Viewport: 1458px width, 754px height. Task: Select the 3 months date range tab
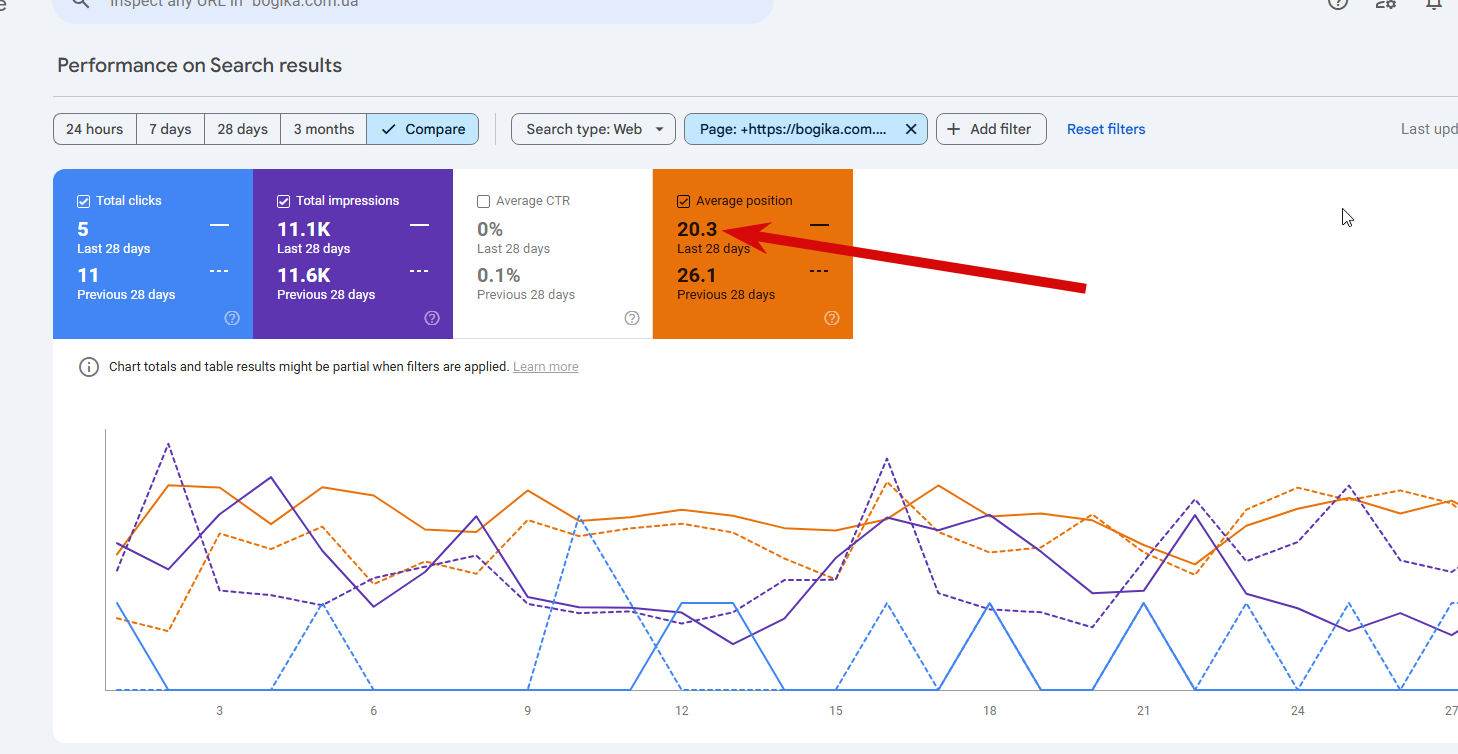(323, 129)
